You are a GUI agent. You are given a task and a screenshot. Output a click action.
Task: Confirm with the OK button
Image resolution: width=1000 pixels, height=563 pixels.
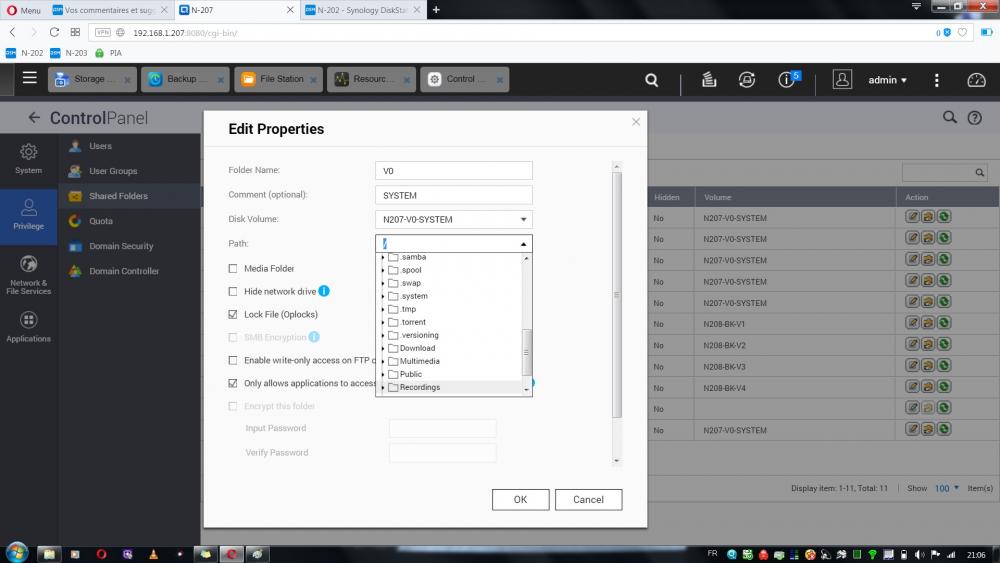pyautogui.click(x=520, y=499)
